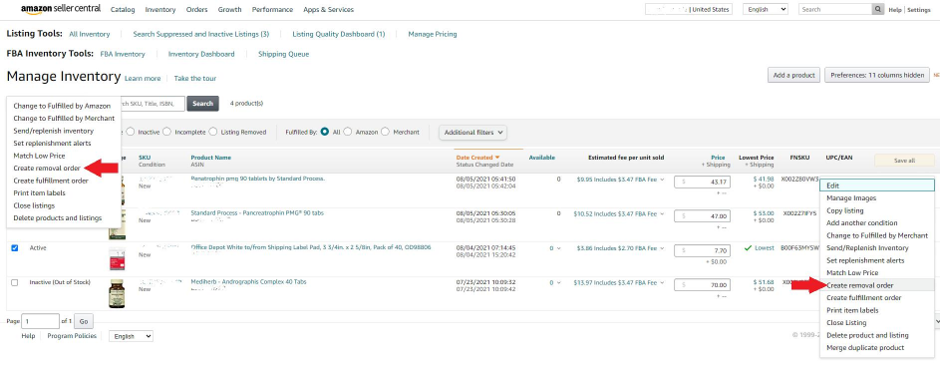Select the Listing Removed radio button

coord(213,132)
